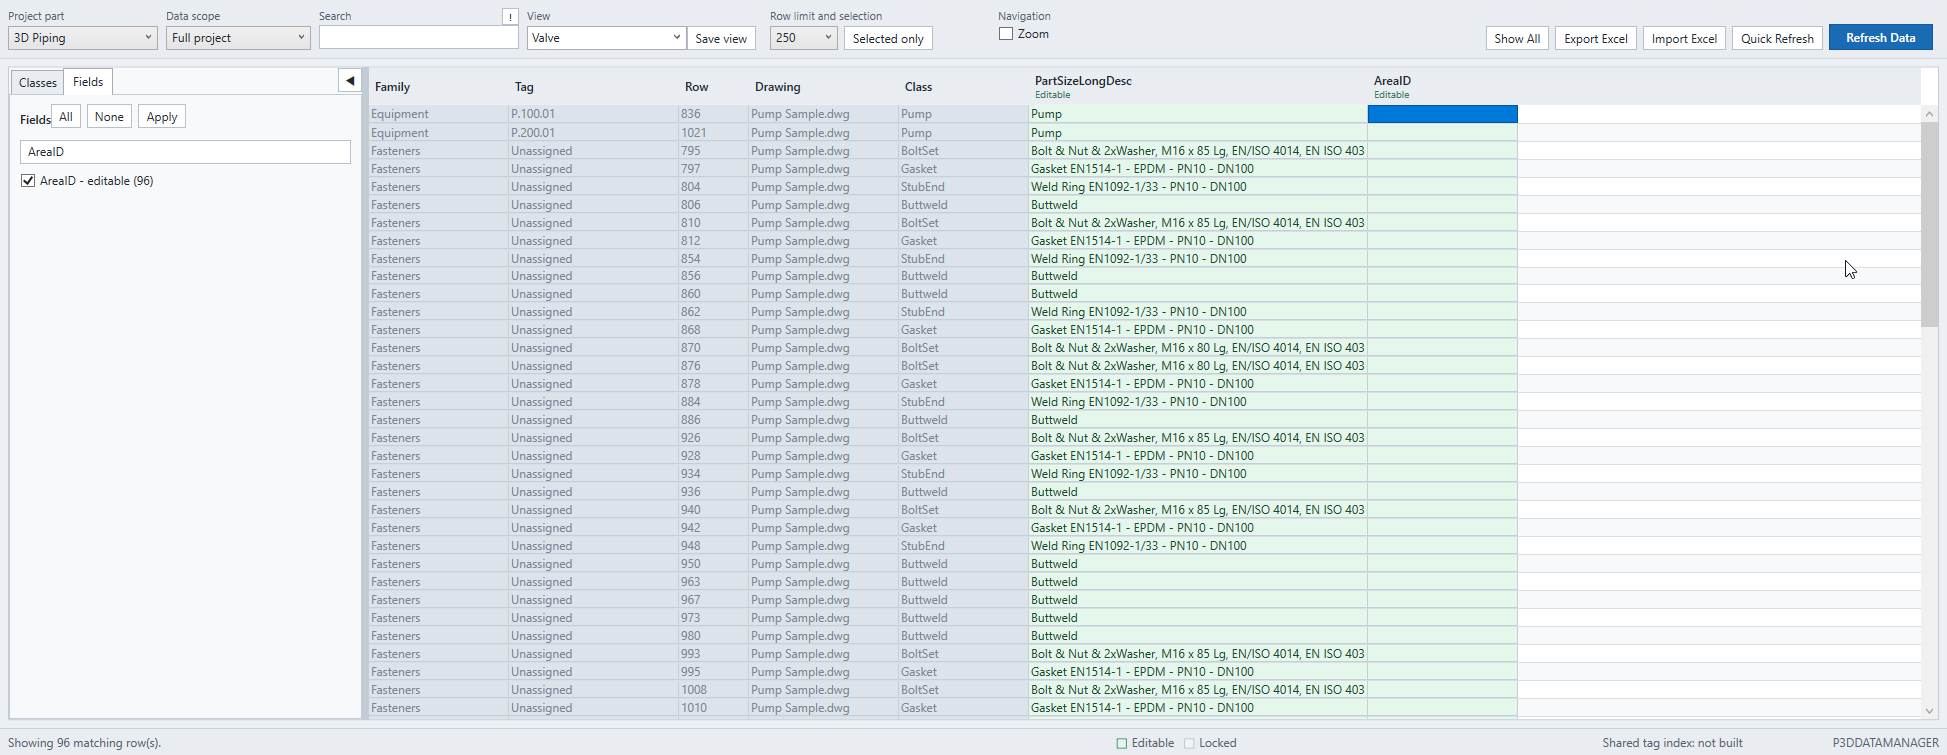Select All fields button
This screenshot has height=755, width=1947.
66,117
